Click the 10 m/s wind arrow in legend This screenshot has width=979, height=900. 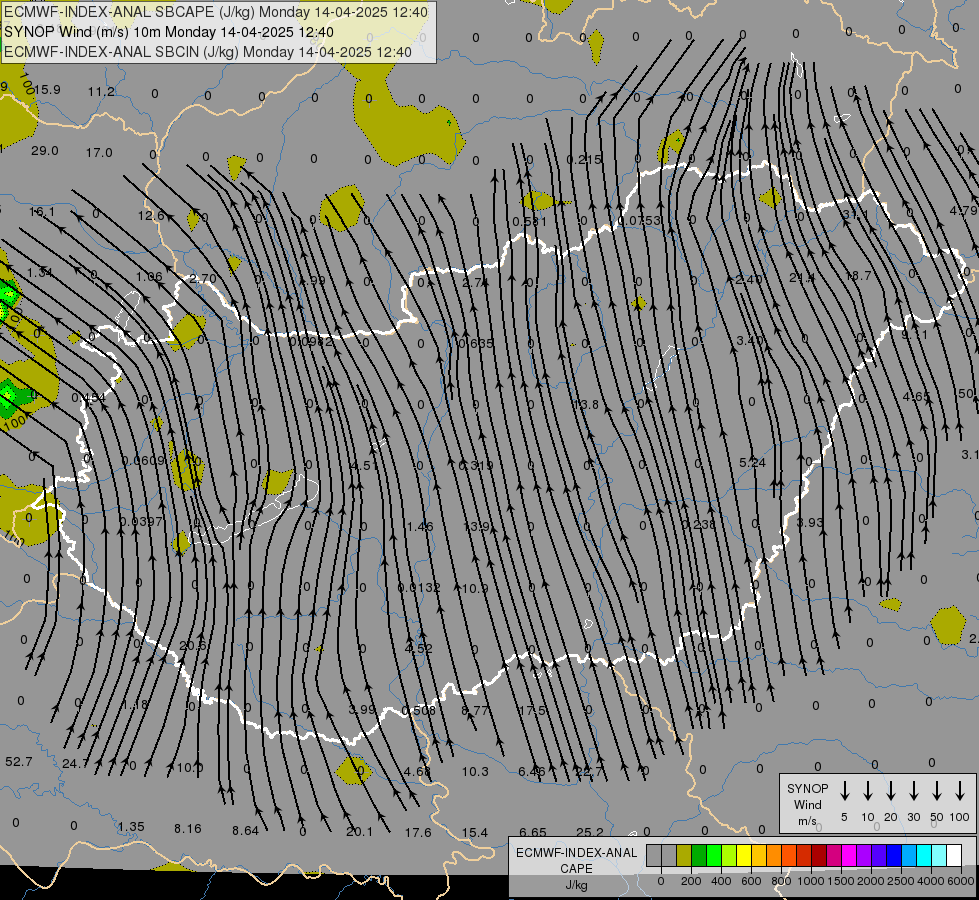coord(867,791)
